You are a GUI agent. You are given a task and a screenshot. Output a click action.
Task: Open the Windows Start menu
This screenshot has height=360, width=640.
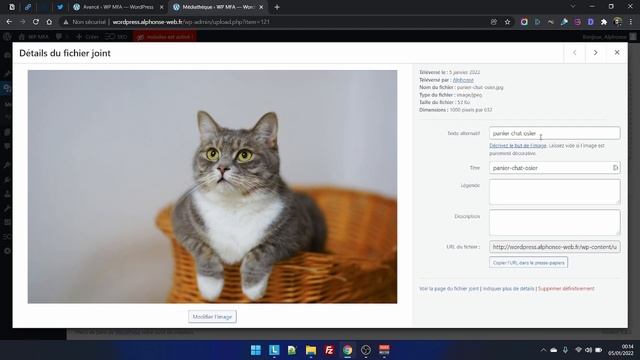256,350
